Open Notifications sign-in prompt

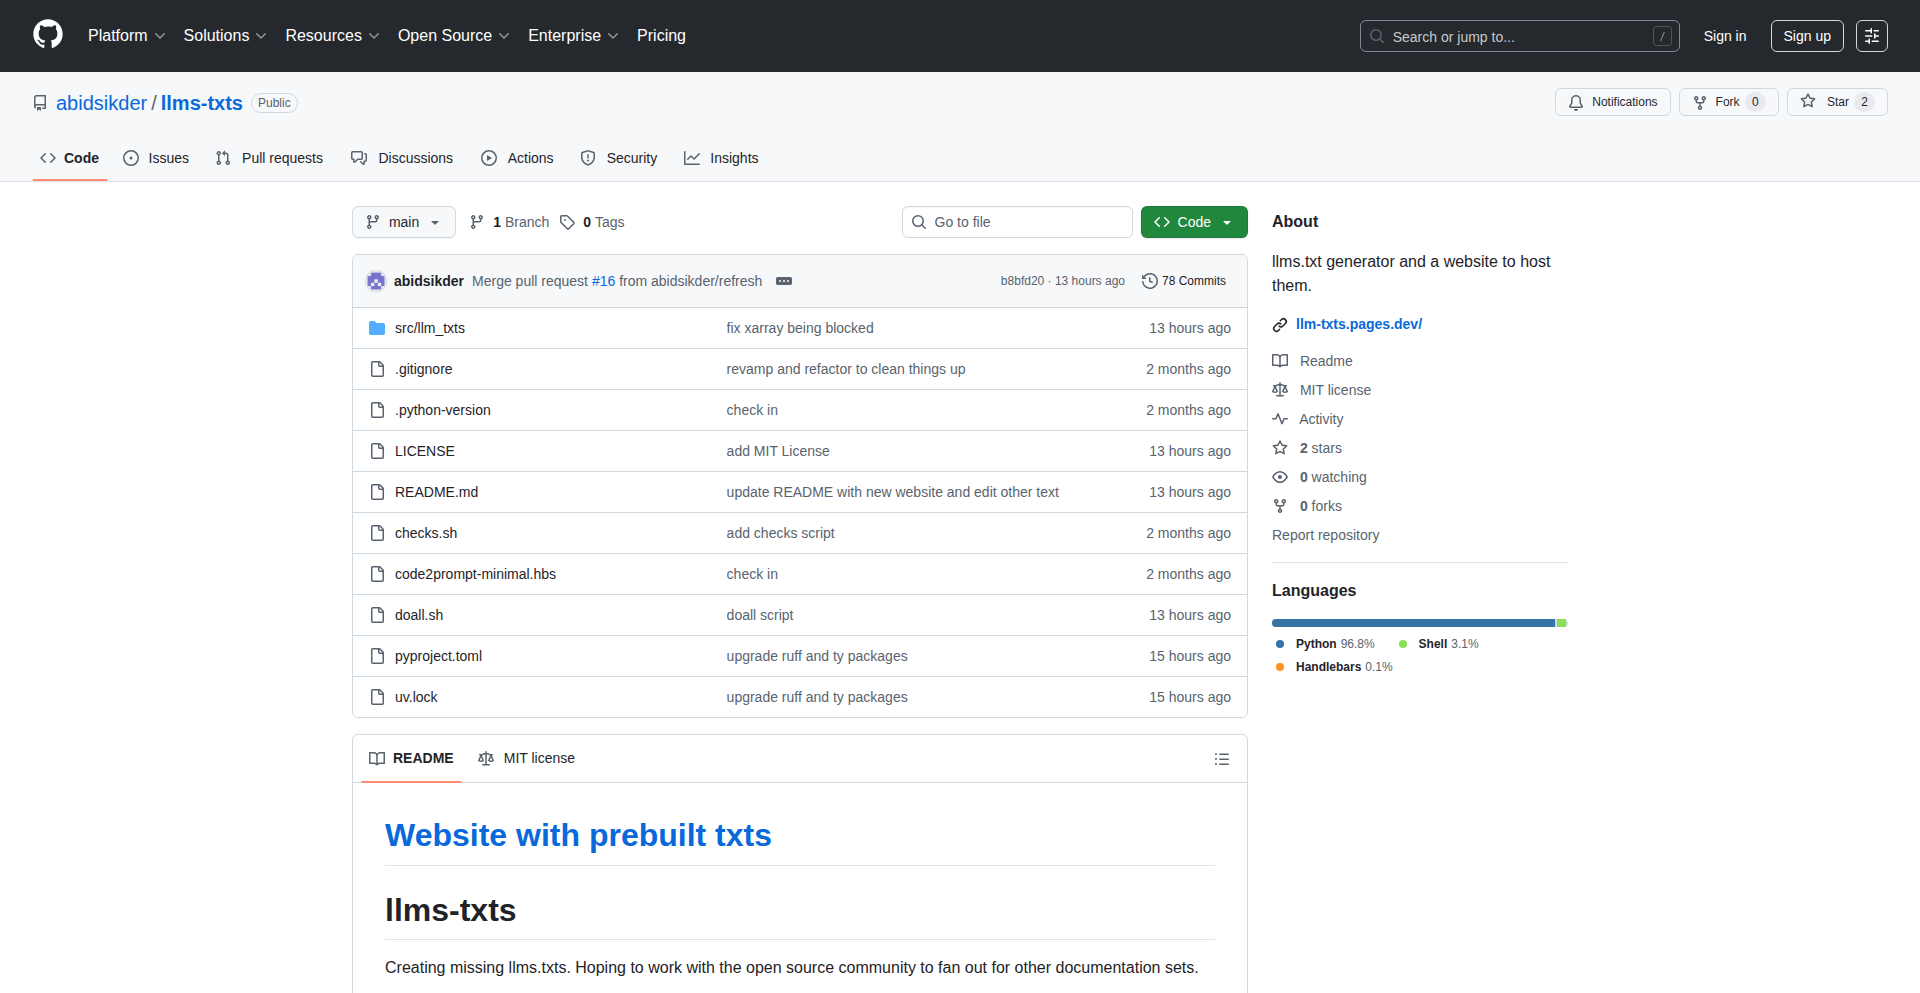(x=1612, y=102)
